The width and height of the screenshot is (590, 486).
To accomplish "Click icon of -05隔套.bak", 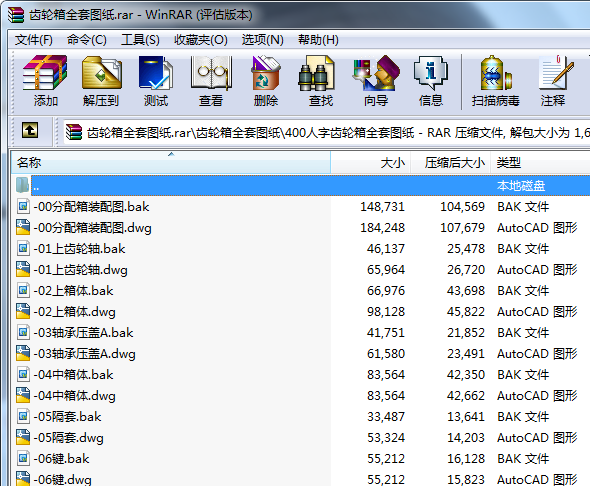I will point(23,416).
